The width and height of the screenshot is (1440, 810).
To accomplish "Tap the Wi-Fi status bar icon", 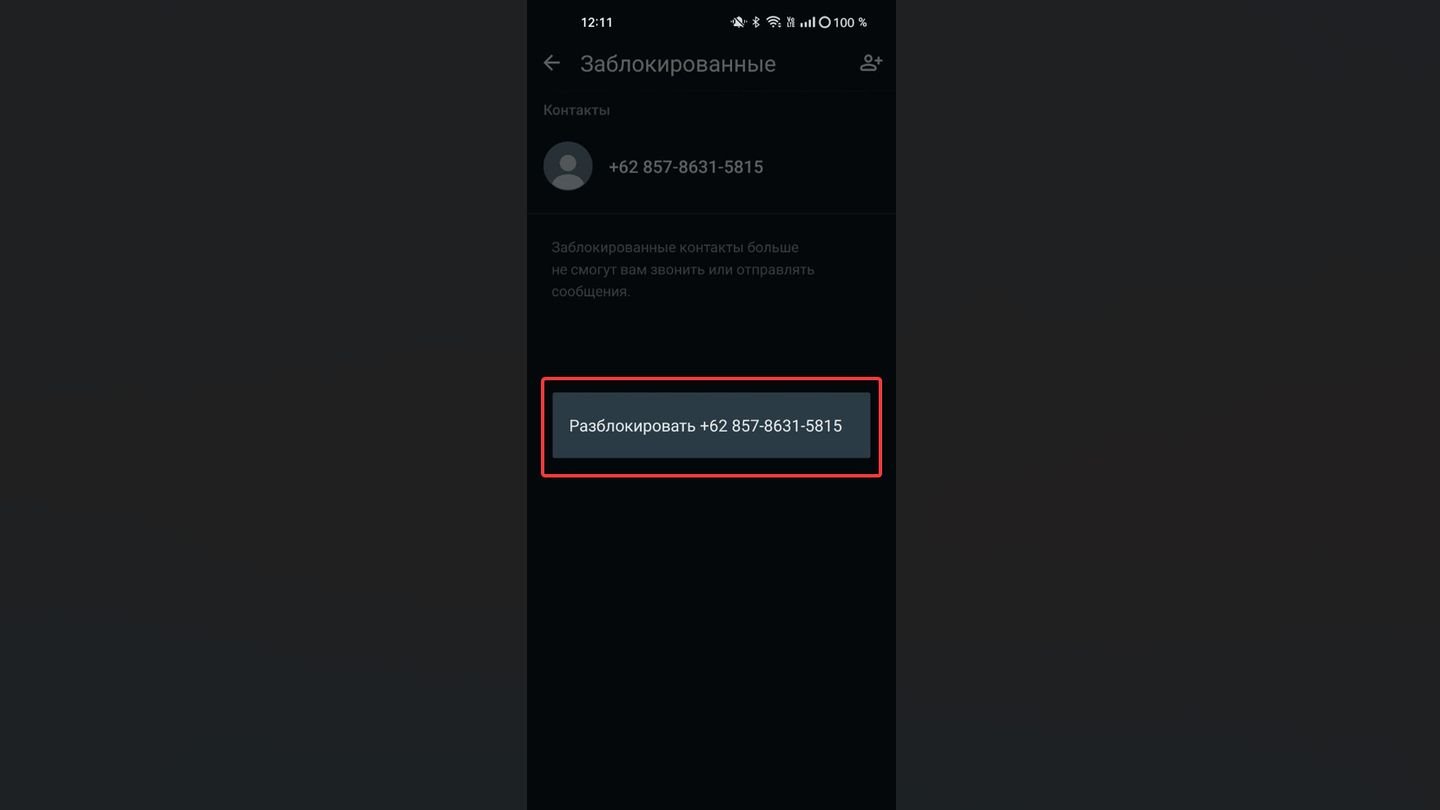I will tap(773, 22).
